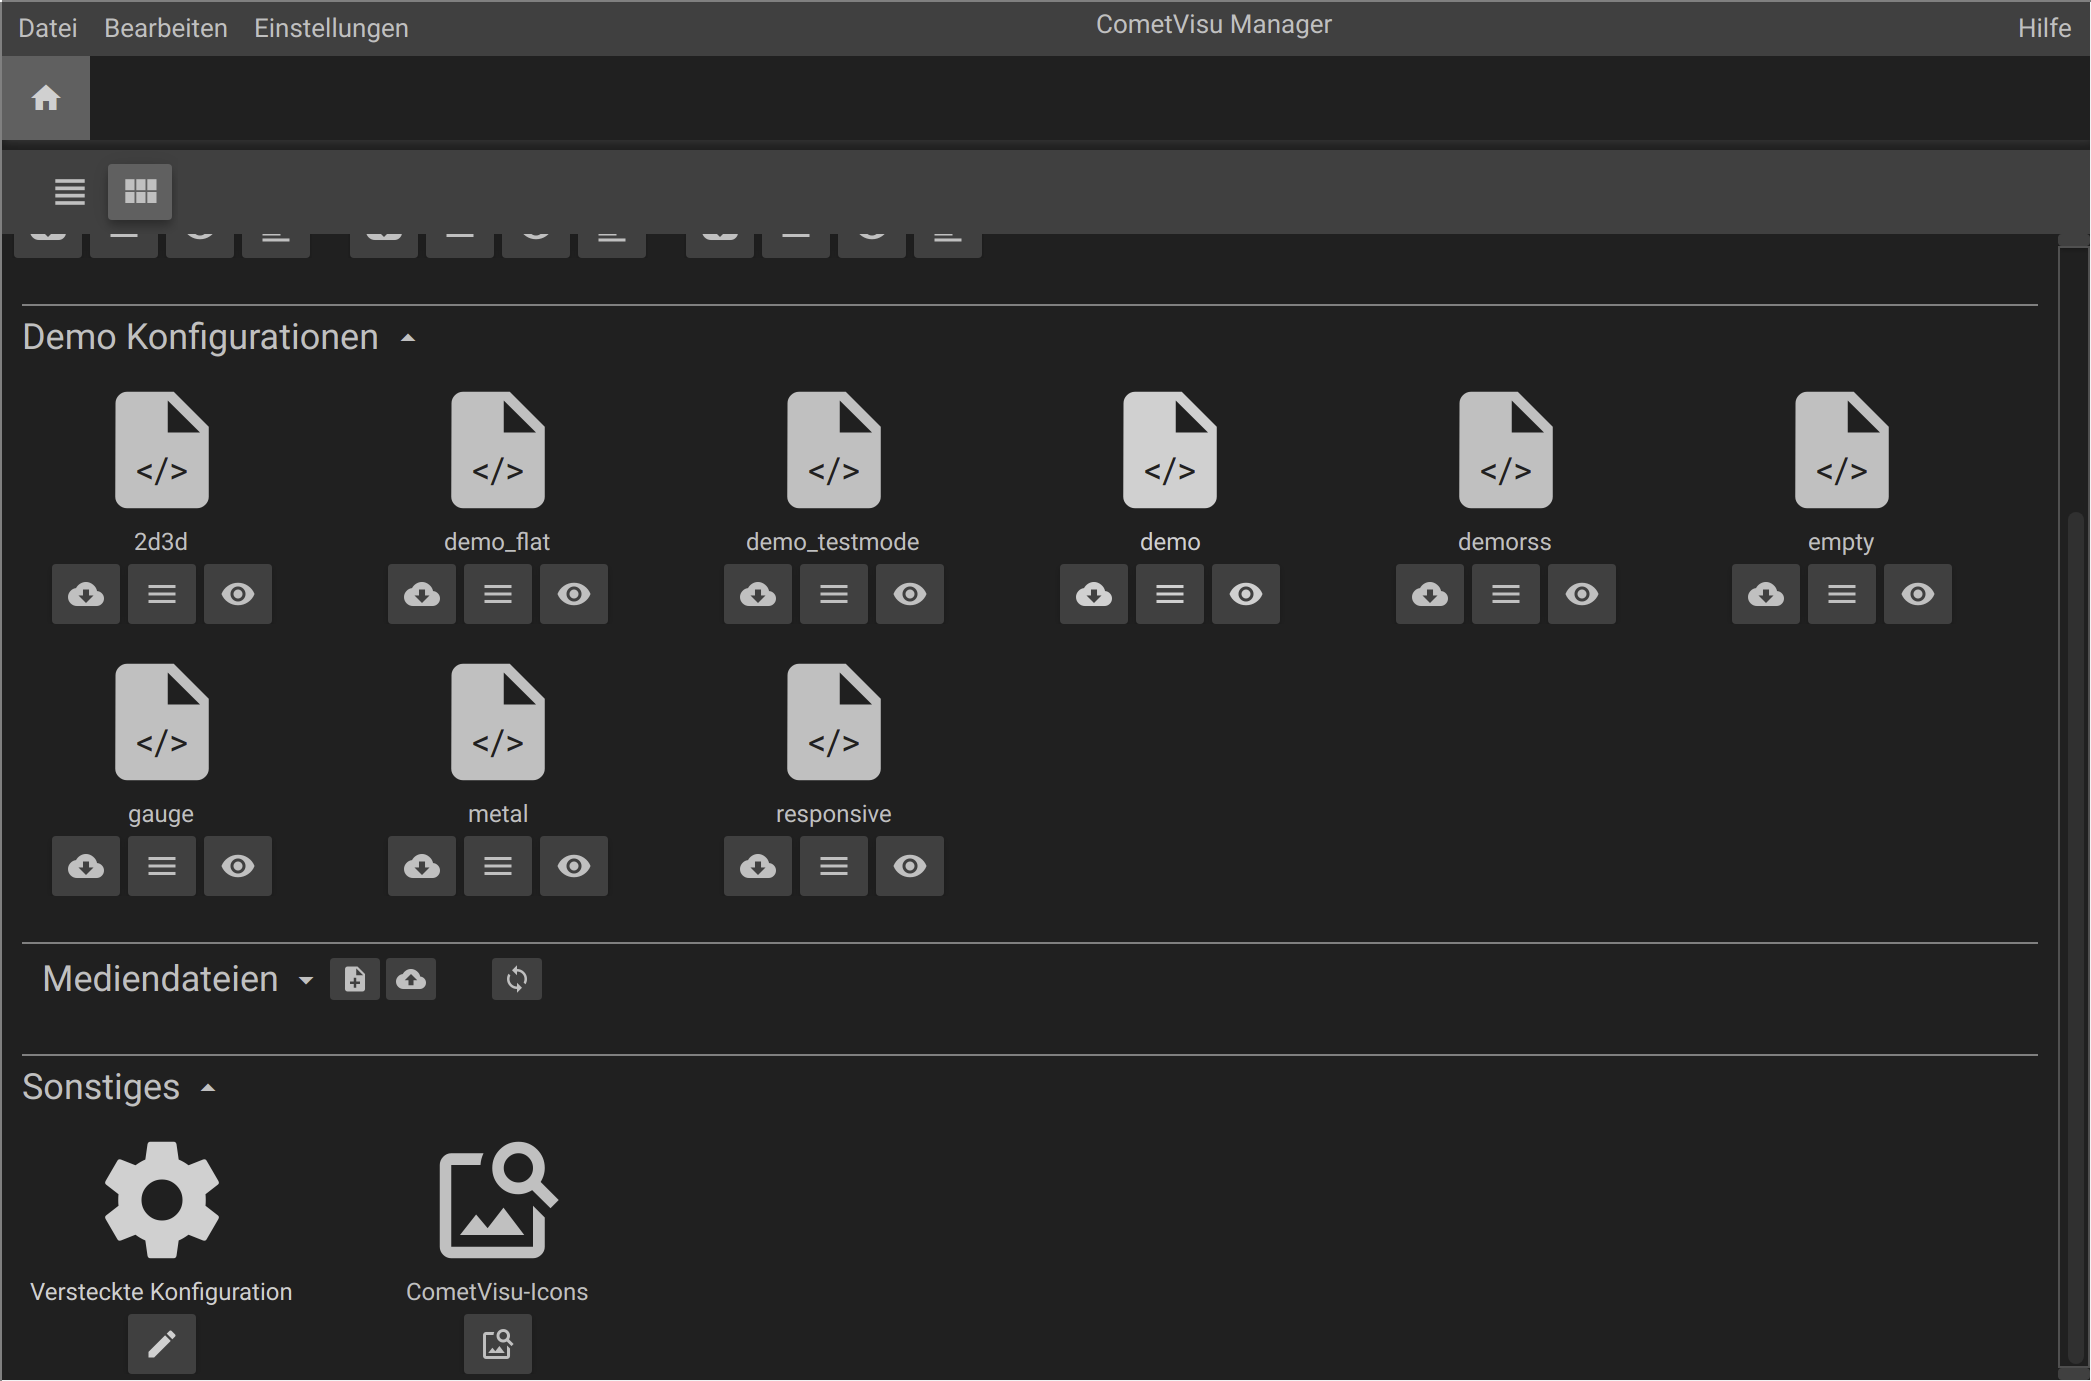Open the Datei menu
The width and height of the screenshot is (2091, 1381).
tap(48, 28)
